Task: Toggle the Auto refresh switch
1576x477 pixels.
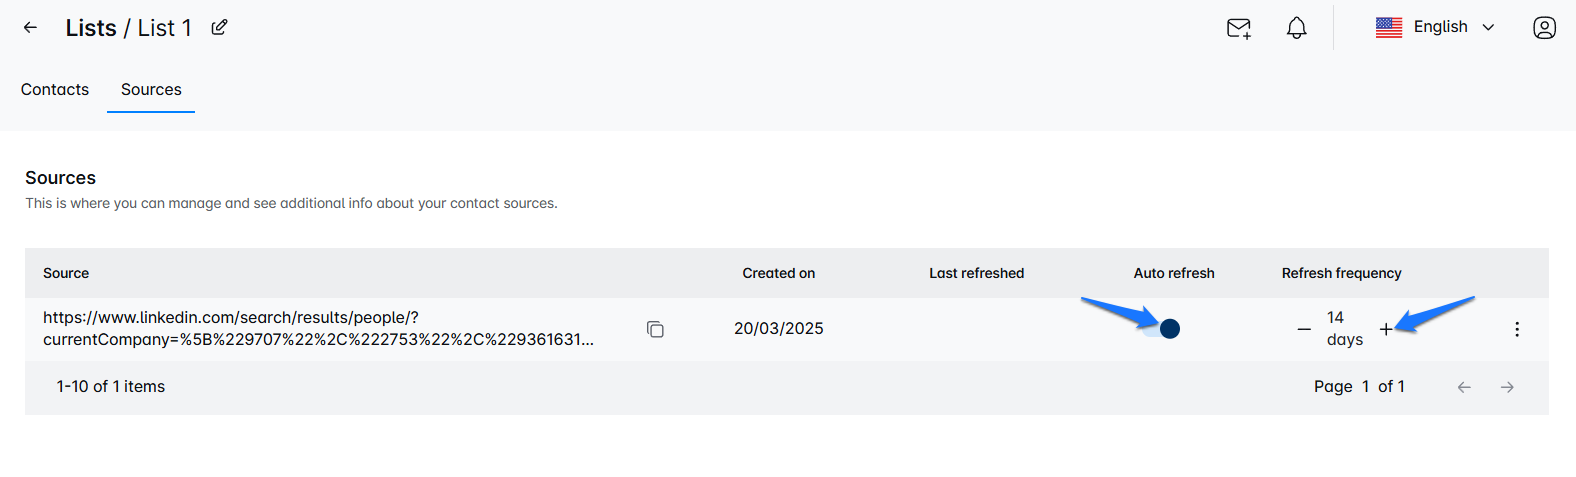Action: 1162,329
